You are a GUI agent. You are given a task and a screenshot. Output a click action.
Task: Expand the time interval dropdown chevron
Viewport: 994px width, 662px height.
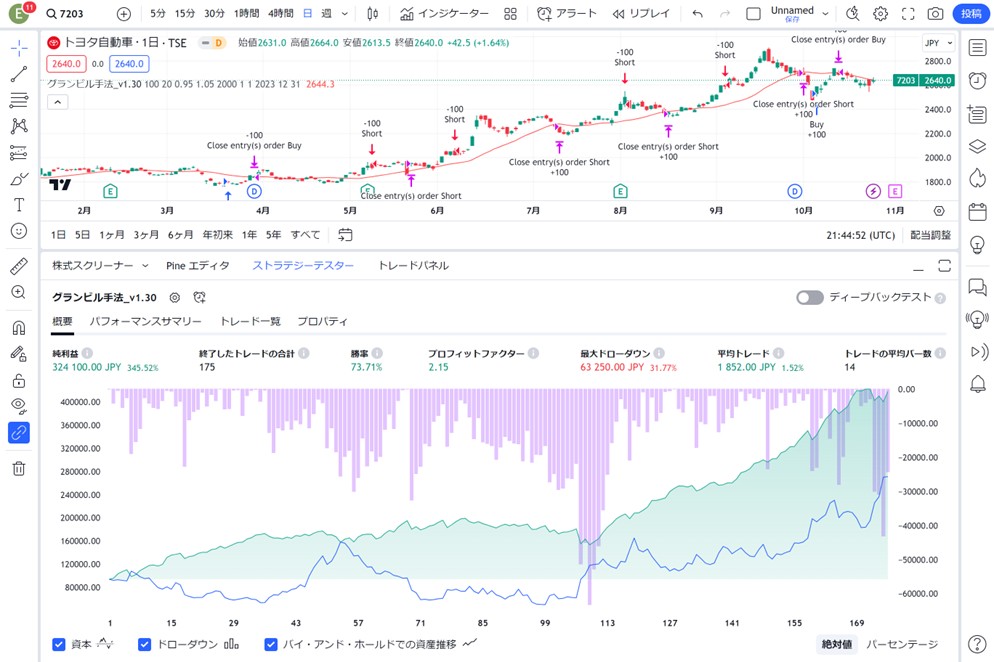coord(345,14)
